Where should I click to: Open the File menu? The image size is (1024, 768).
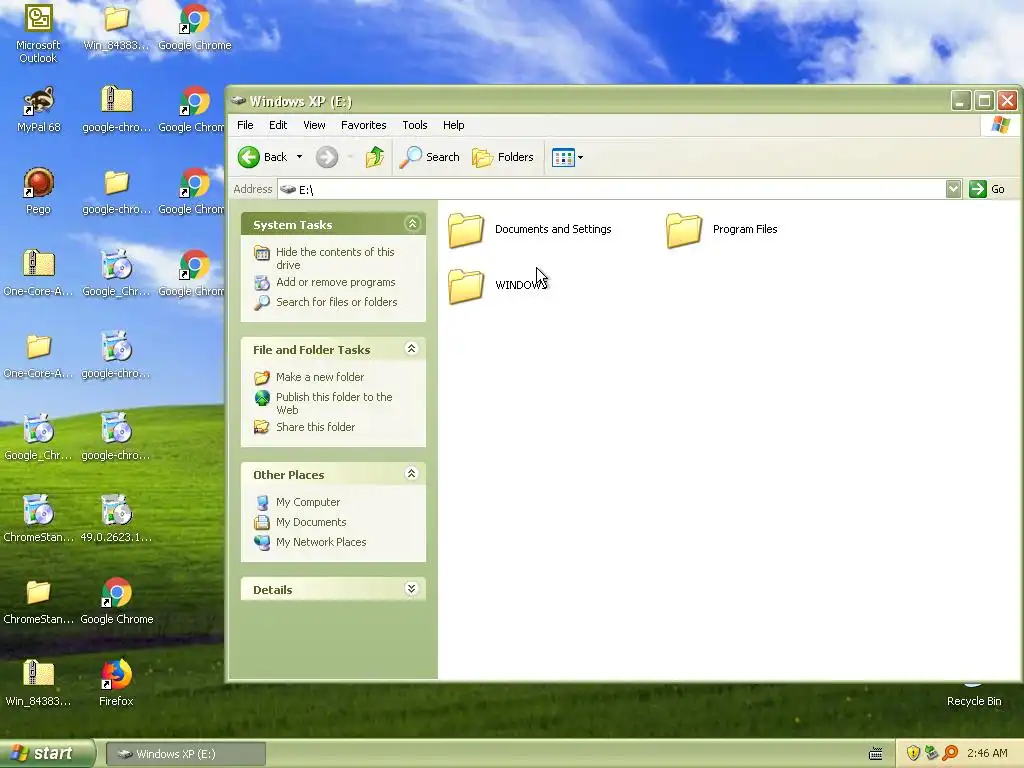(x=246, y=125)
